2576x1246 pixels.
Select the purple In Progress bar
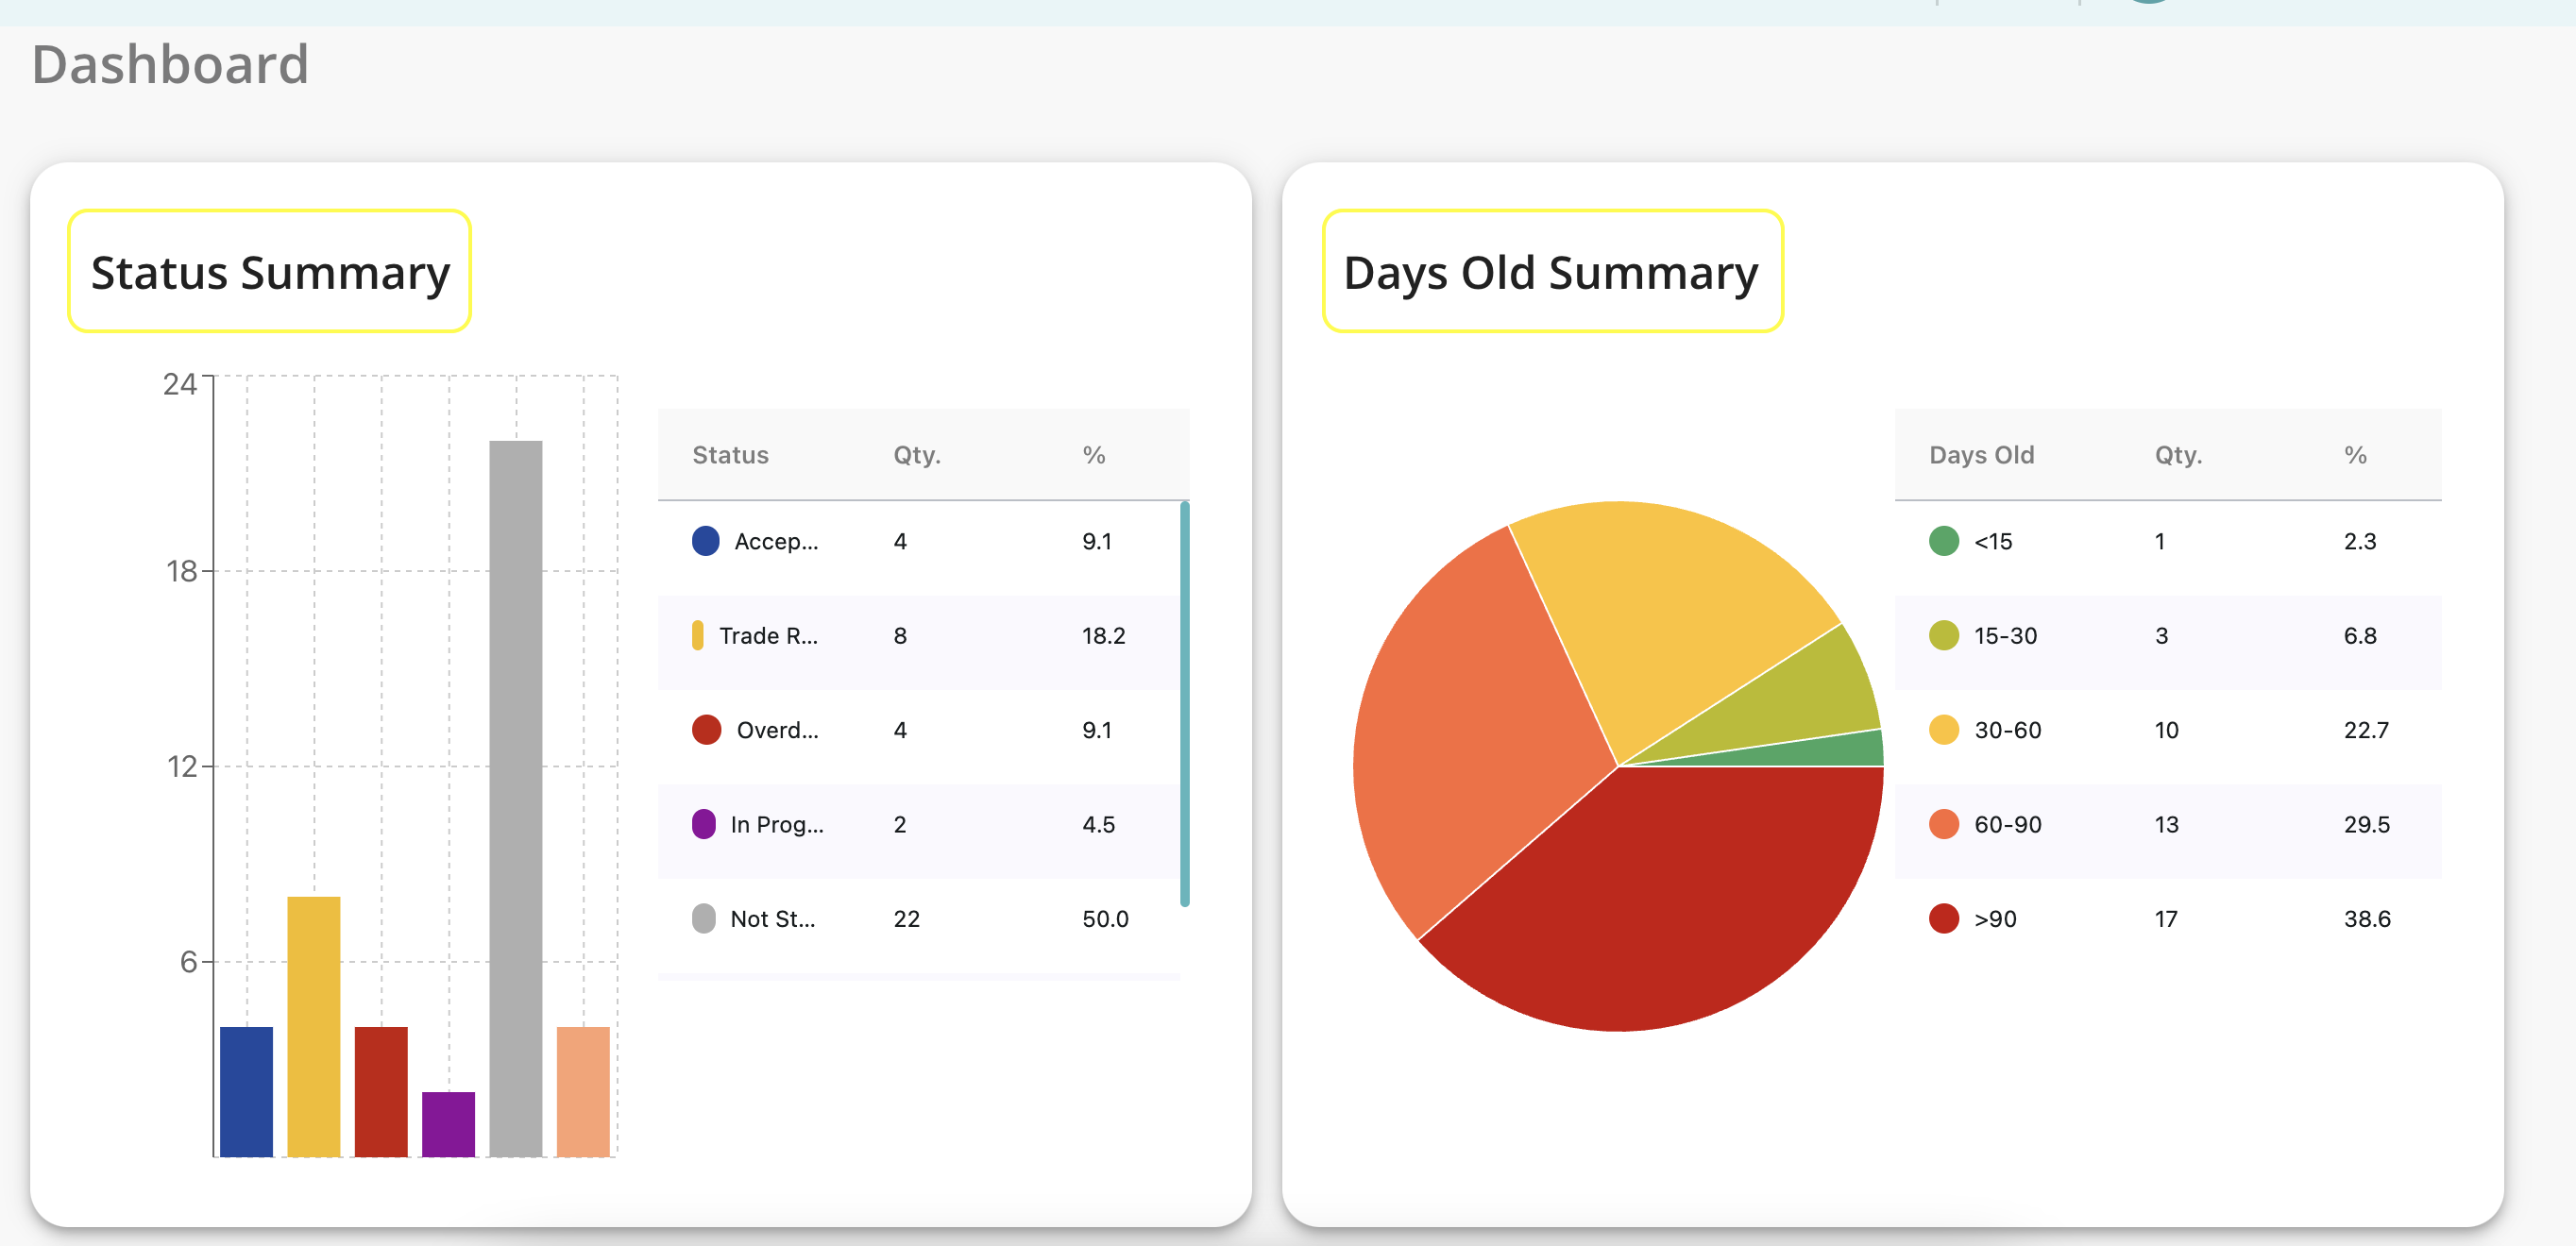click(x=448, y=1124)
